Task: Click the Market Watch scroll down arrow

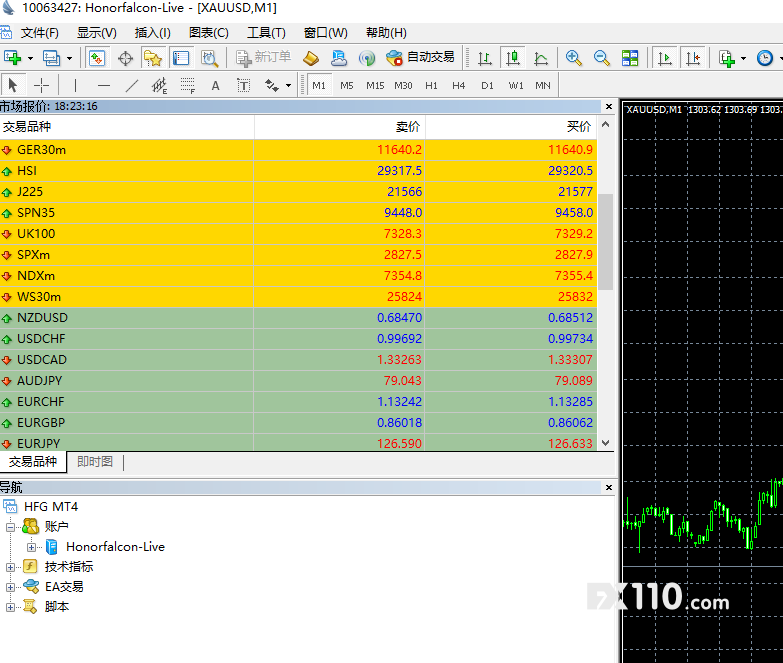Action: (606, 443)
